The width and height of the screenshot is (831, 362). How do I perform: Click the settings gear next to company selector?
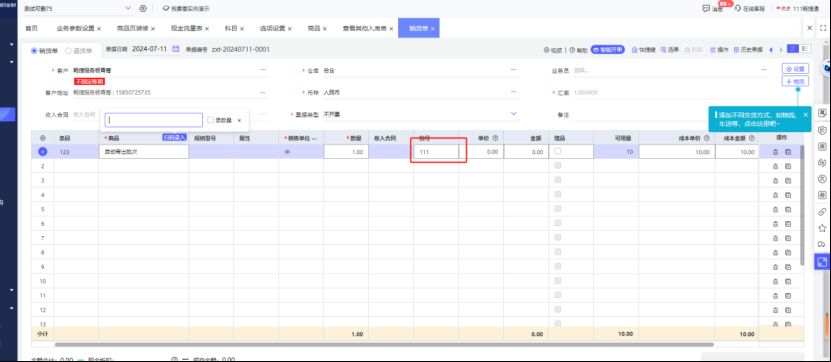tap(143, 8)
